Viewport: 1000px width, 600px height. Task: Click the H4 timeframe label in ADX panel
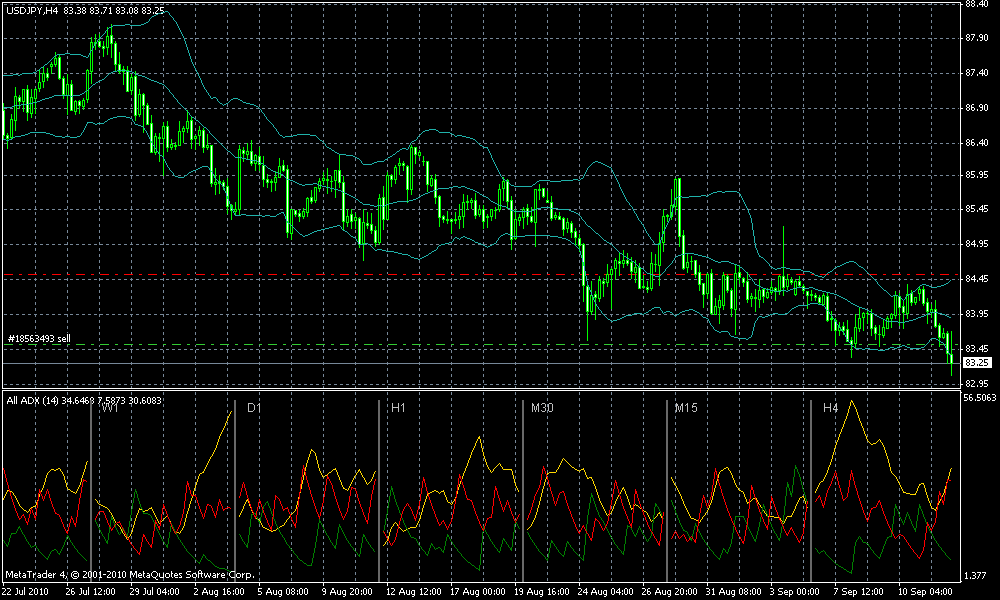click(830, 408)
